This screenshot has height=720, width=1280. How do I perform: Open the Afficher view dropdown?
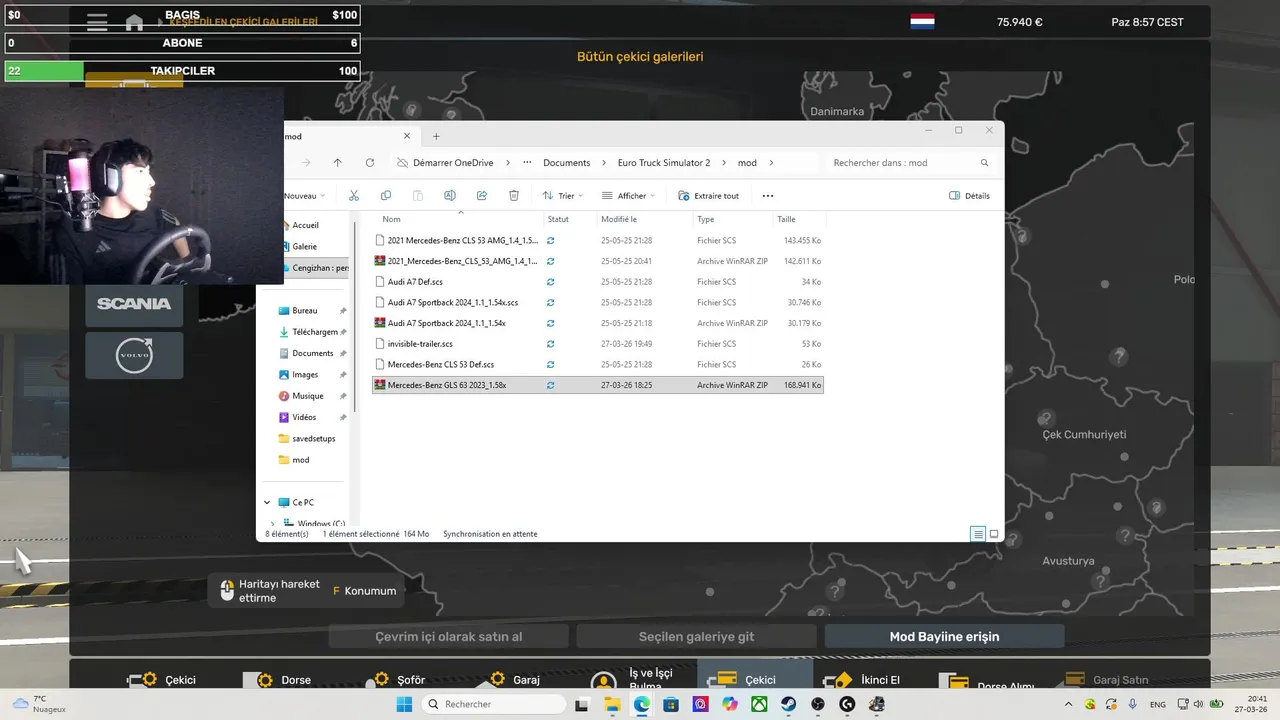point(628,196)
